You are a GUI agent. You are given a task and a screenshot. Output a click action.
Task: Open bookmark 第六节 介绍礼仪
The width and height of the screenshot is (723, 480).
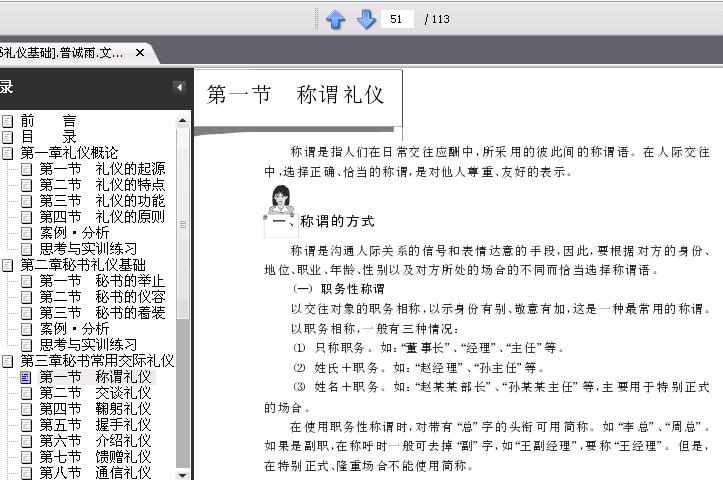point(95,441)
